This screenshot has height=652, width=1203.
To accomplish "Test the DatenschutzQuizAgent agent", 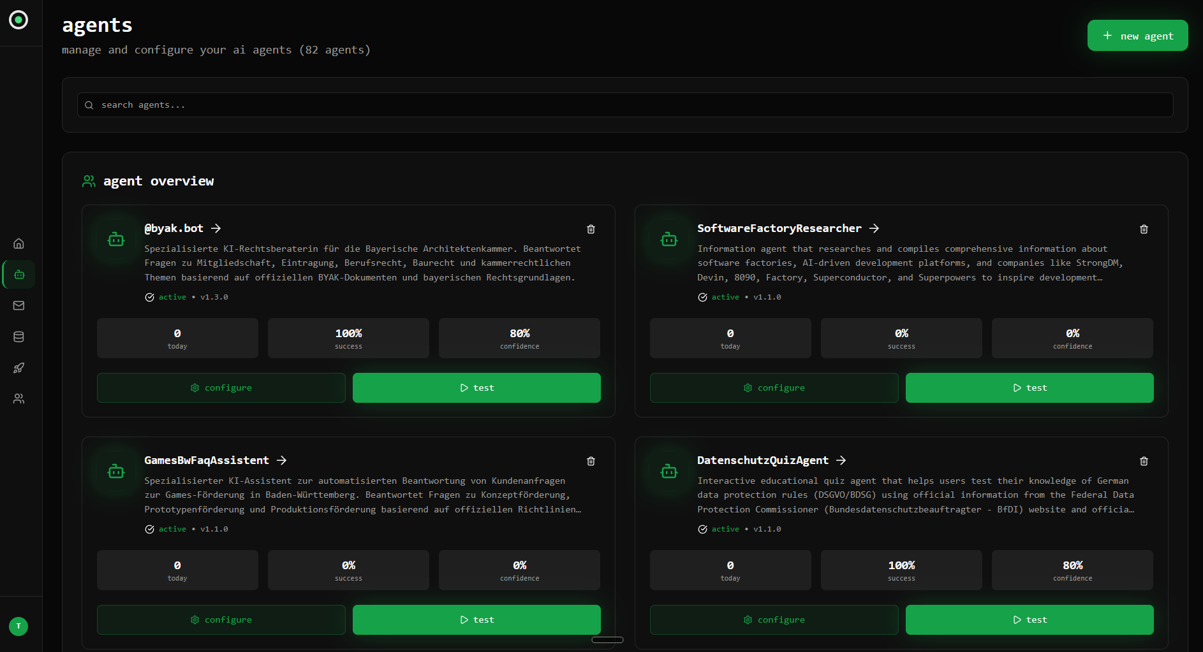I will pos(1030,620).
